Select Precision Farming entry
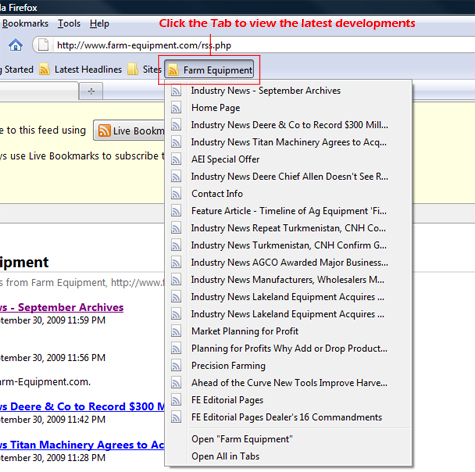The image size is (475, 472). [289, 366]
